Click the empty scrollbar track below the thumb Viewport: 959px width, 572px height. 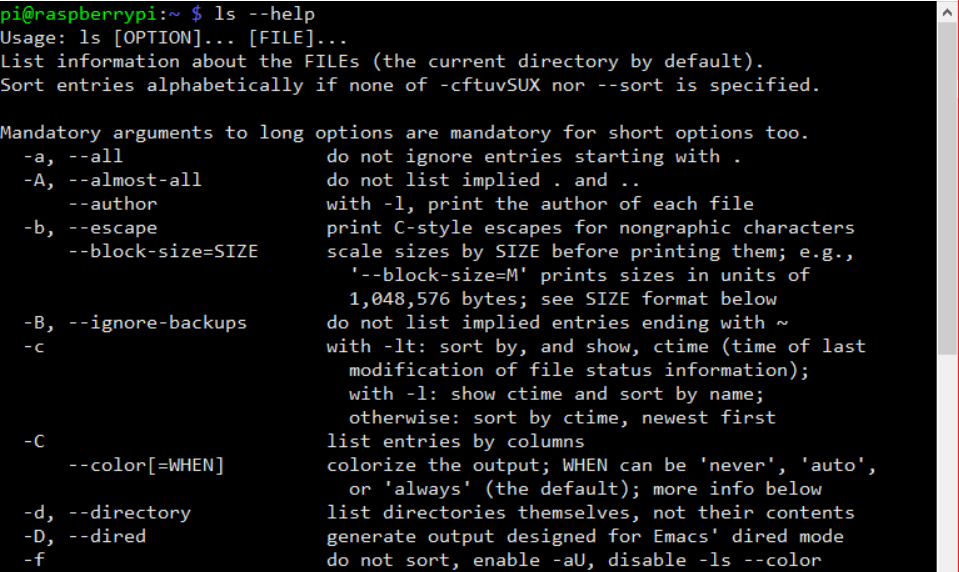point(947,463)
